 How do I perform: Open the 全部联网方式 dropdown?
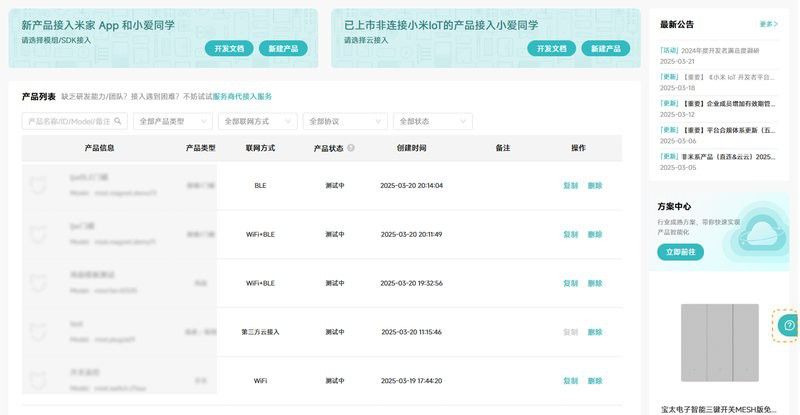tap(258, 121)
